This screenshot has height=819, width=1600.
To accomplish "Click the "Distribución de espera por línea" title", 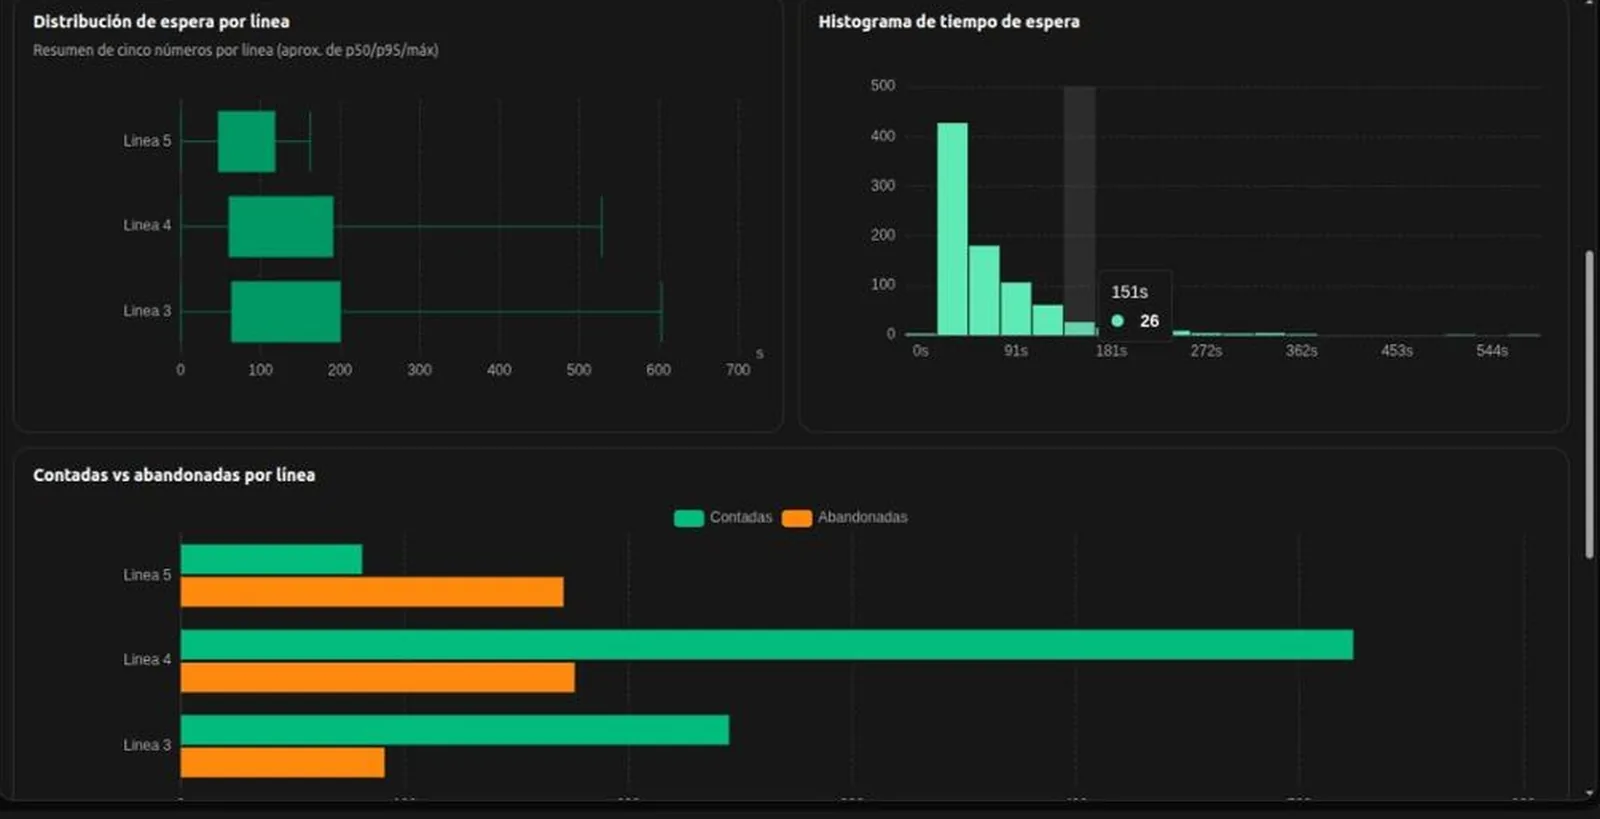I will point(161,21).
